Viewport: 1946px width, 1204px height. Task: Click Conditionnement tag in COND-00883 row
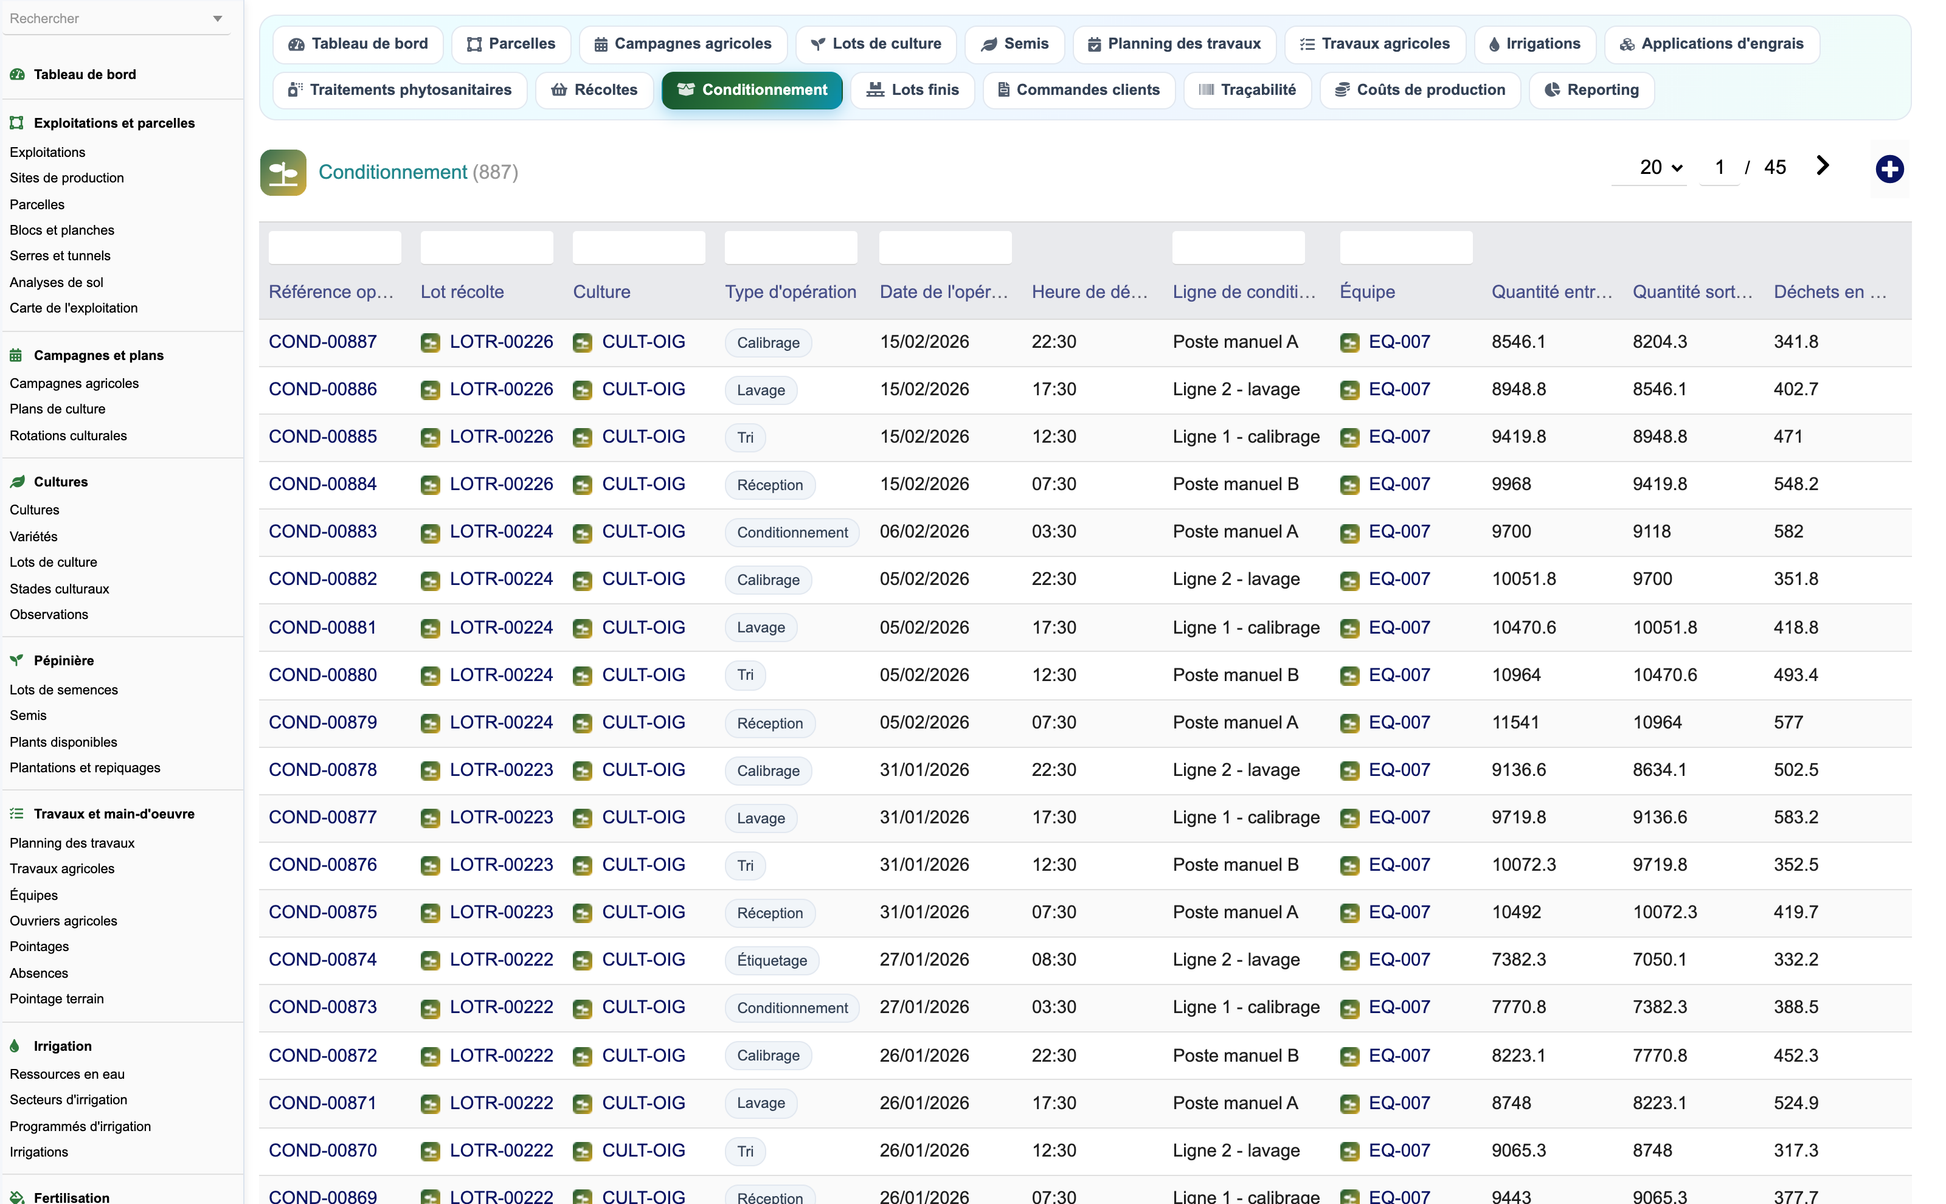click(x=792, y=533)
